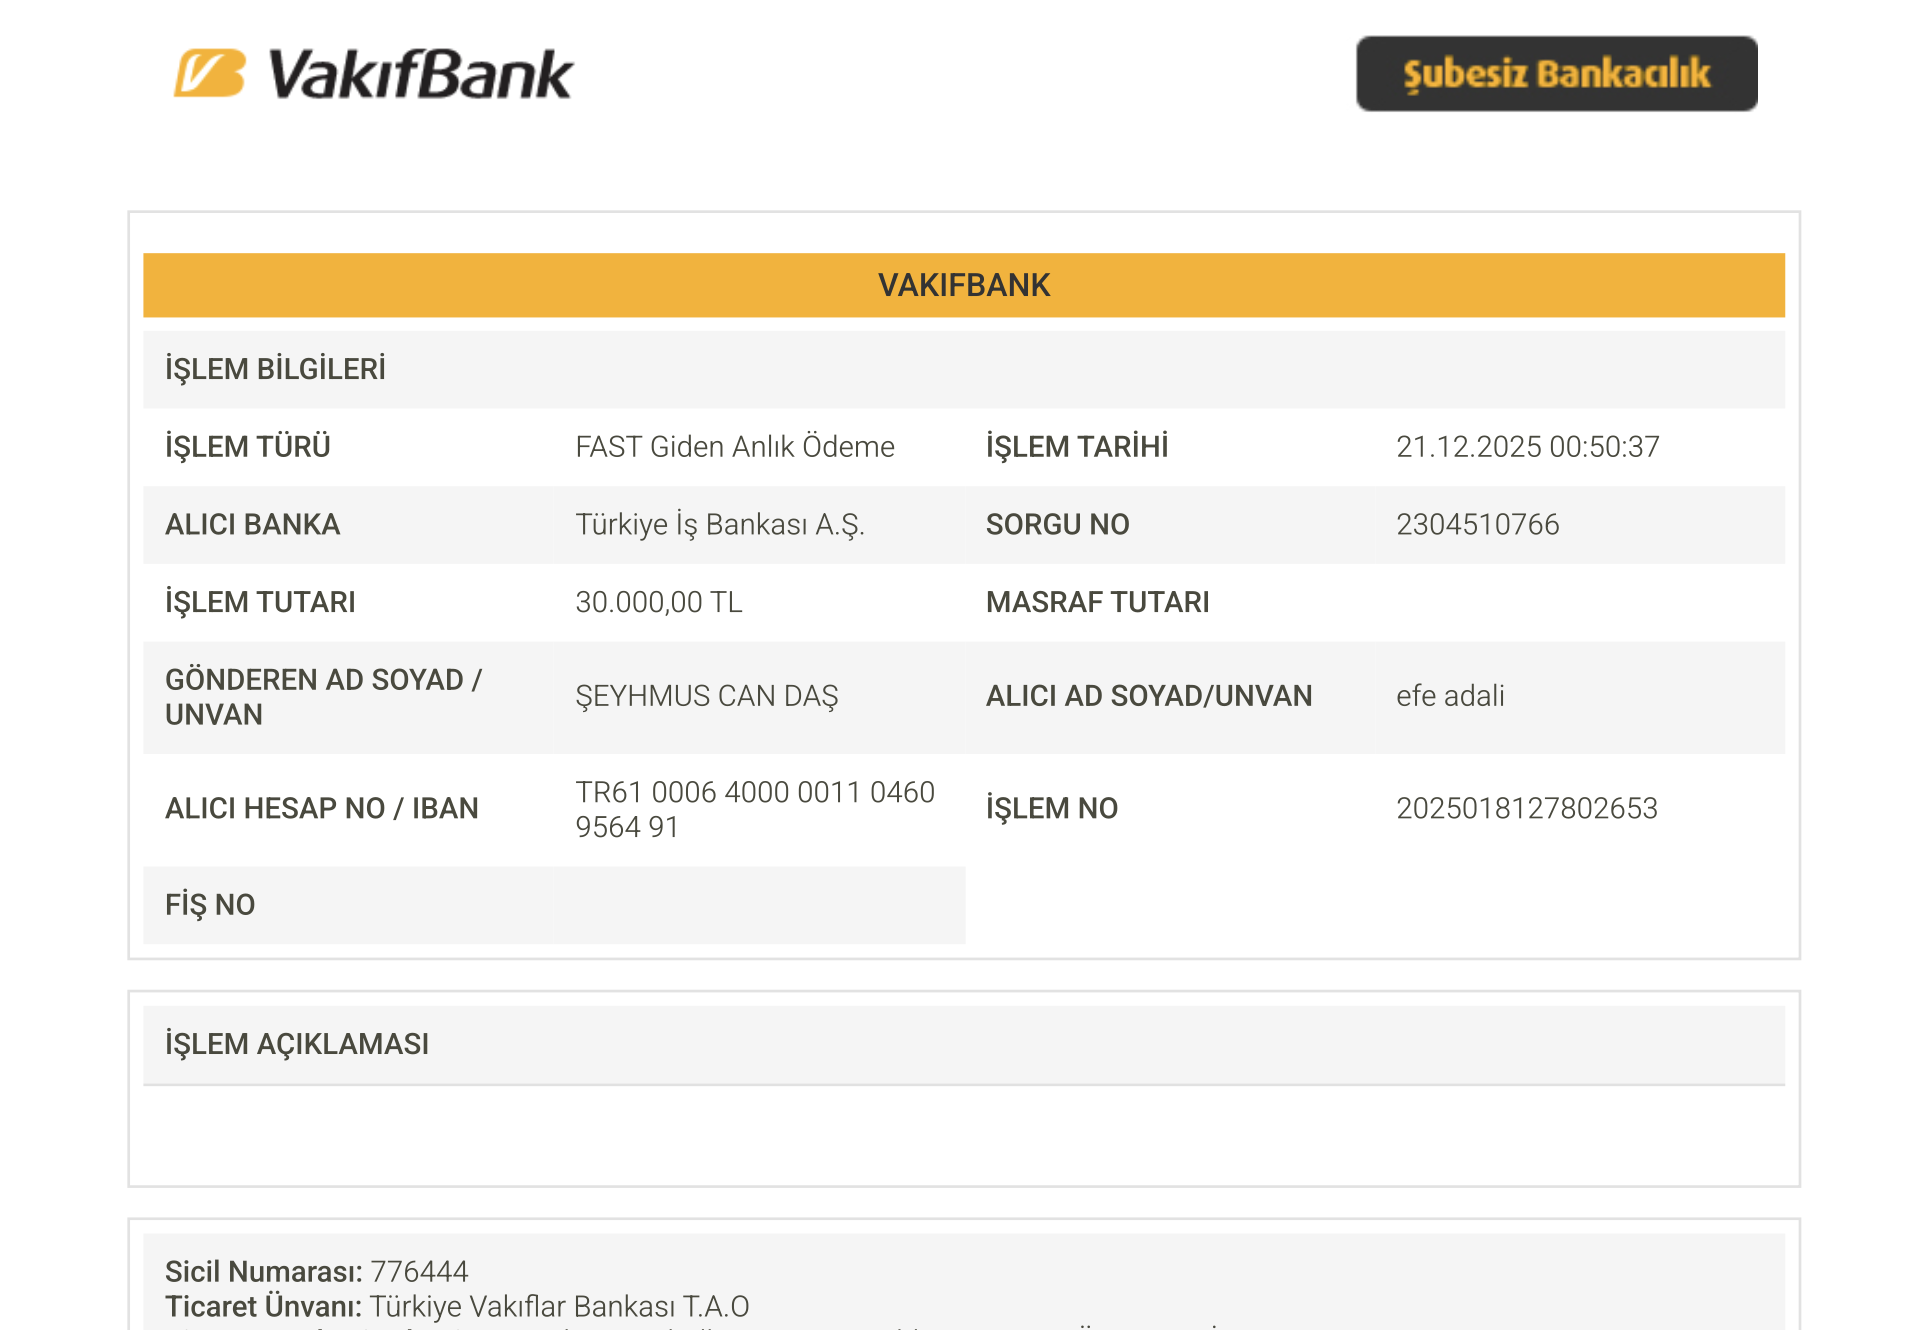Click the ALICI HESAP NO / IBAN label
The height and width of the screenshot is (1330, 1910).
(x=322, y=809)
